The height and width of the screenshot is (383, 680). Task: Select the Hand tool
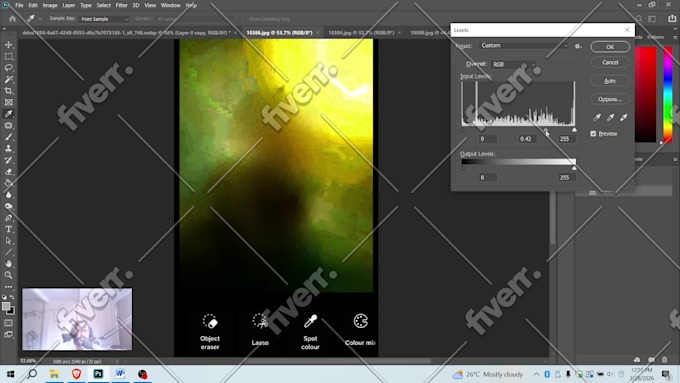point(8,264)
